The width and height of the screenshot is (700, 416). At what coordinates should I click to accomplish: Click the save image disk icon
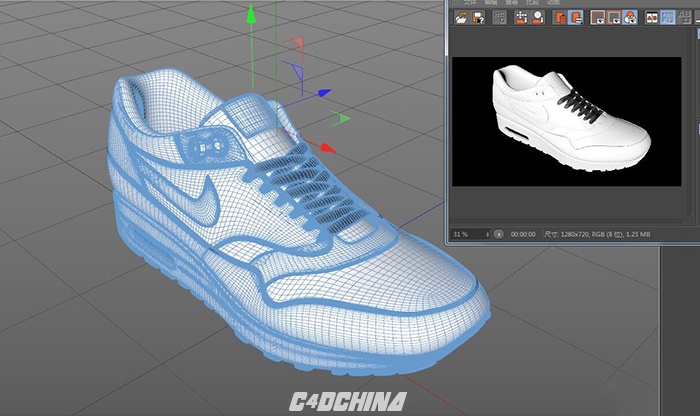[478, 17]
